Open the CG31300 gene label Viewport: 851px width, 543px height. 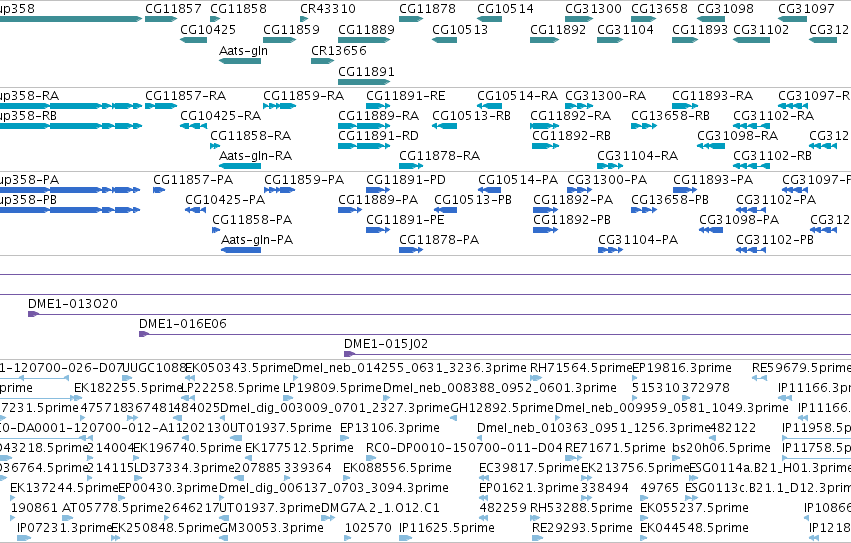point(593,9)
